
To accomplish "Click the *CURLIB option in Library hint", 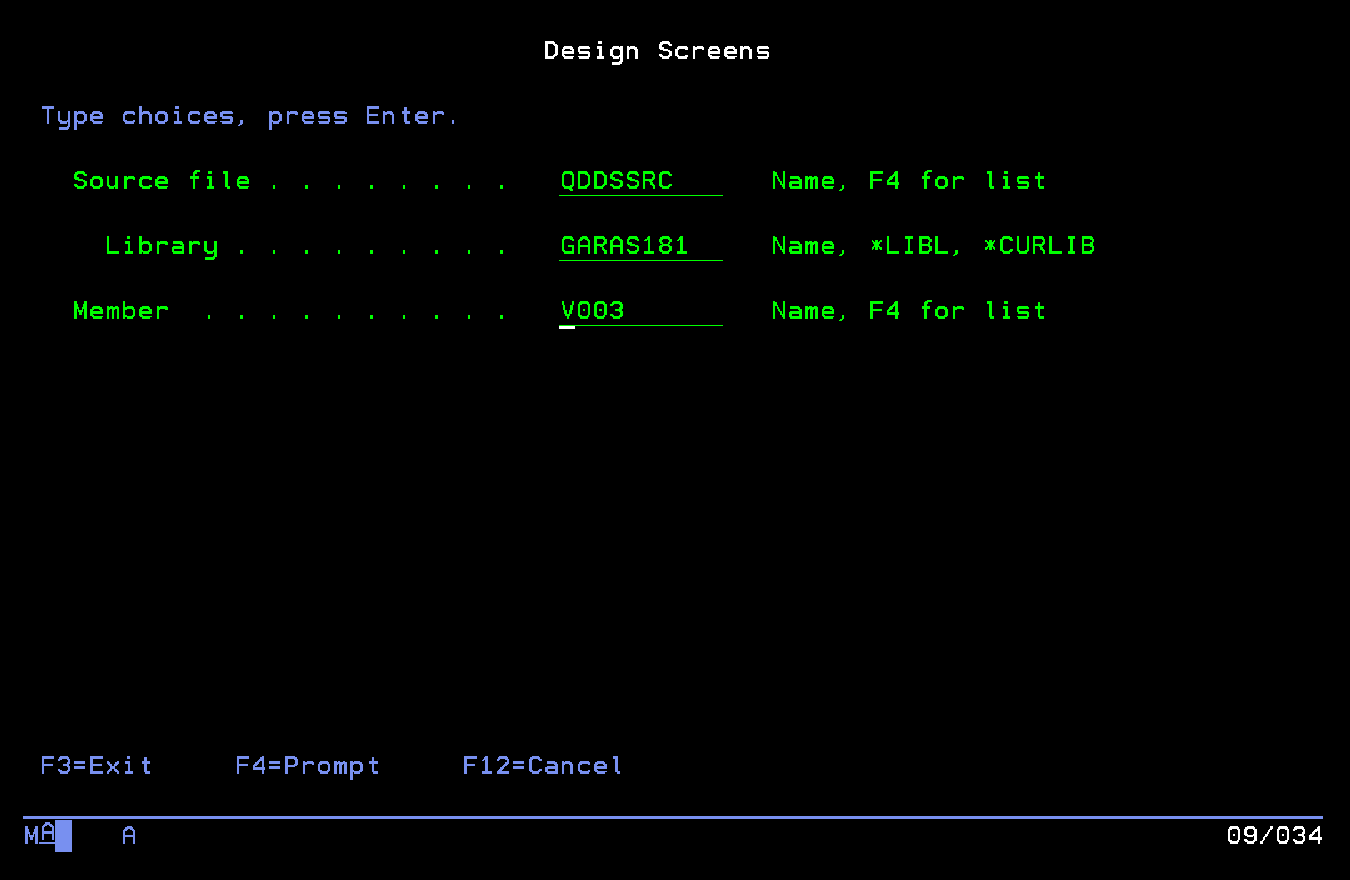I will coord(1039,246).
